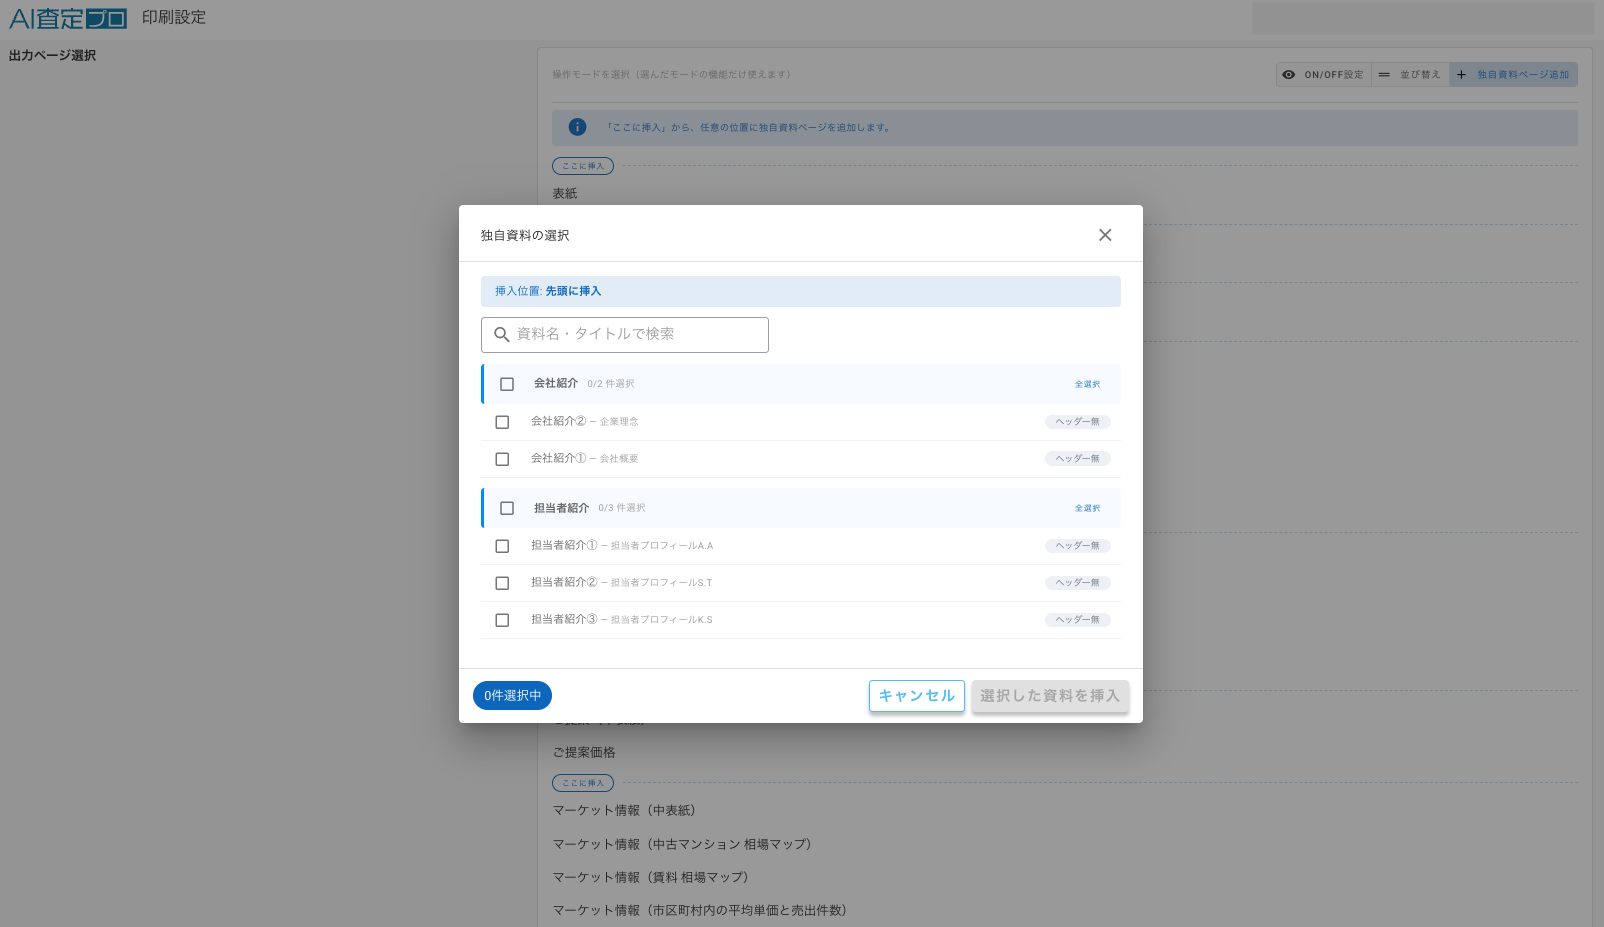1604x927 pixels.
Task: Click the 0件選択中 badge
Action: point(512,696)
